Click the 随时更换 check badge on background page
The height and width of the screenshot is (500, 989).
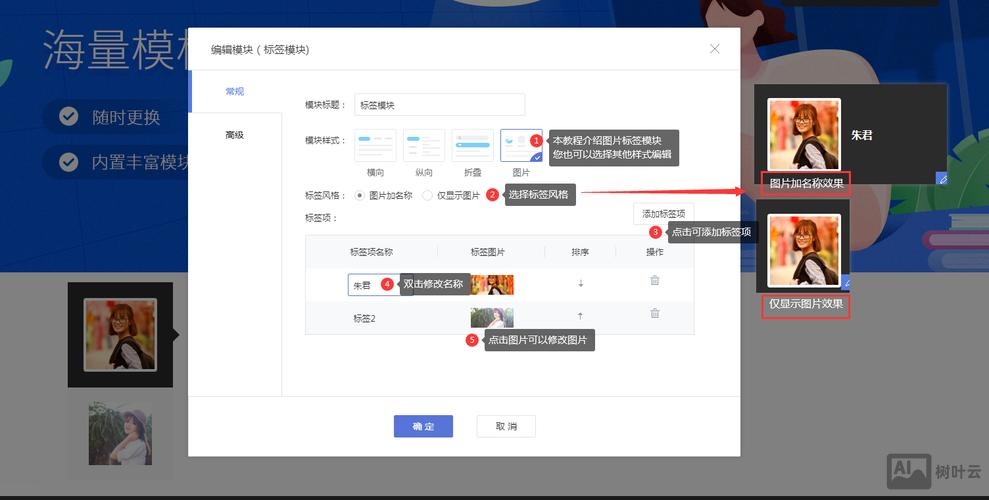pos(69,117)
